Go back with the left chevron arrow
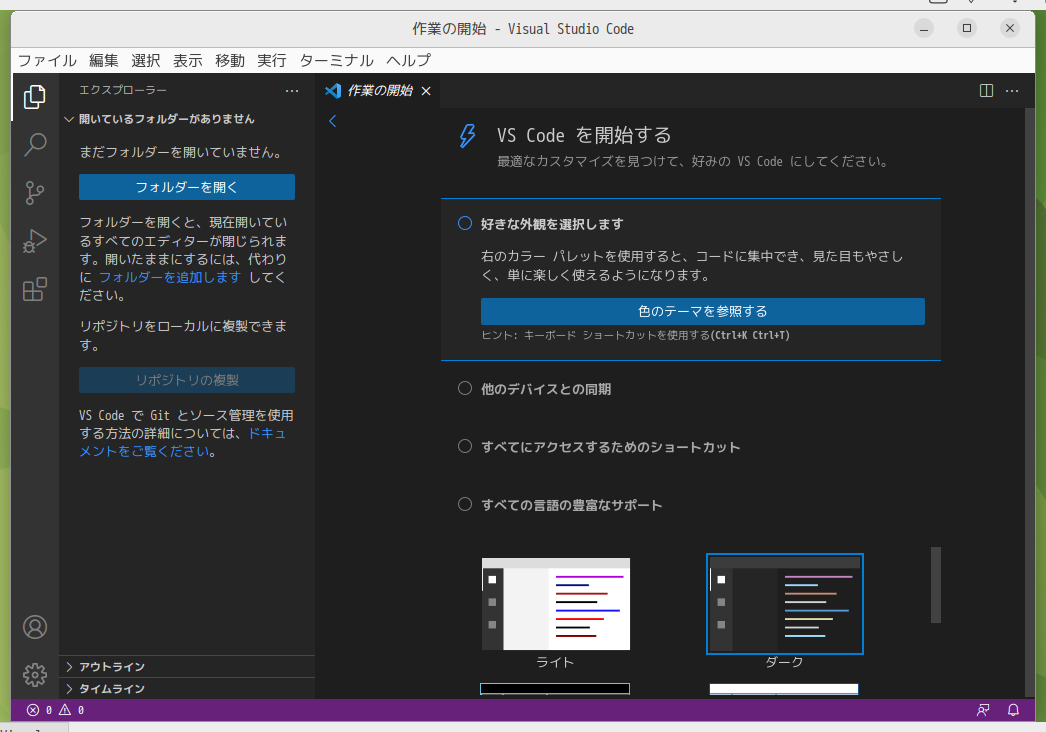This screenshot has height=732, width=1046. (332, 121)
